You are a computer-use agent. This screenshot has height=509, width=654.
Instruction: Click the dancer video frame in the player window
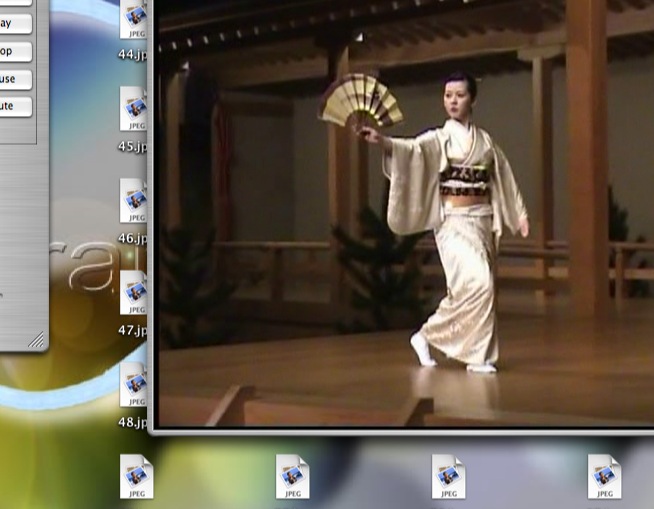pyautogui.click(x=406, y=213)
